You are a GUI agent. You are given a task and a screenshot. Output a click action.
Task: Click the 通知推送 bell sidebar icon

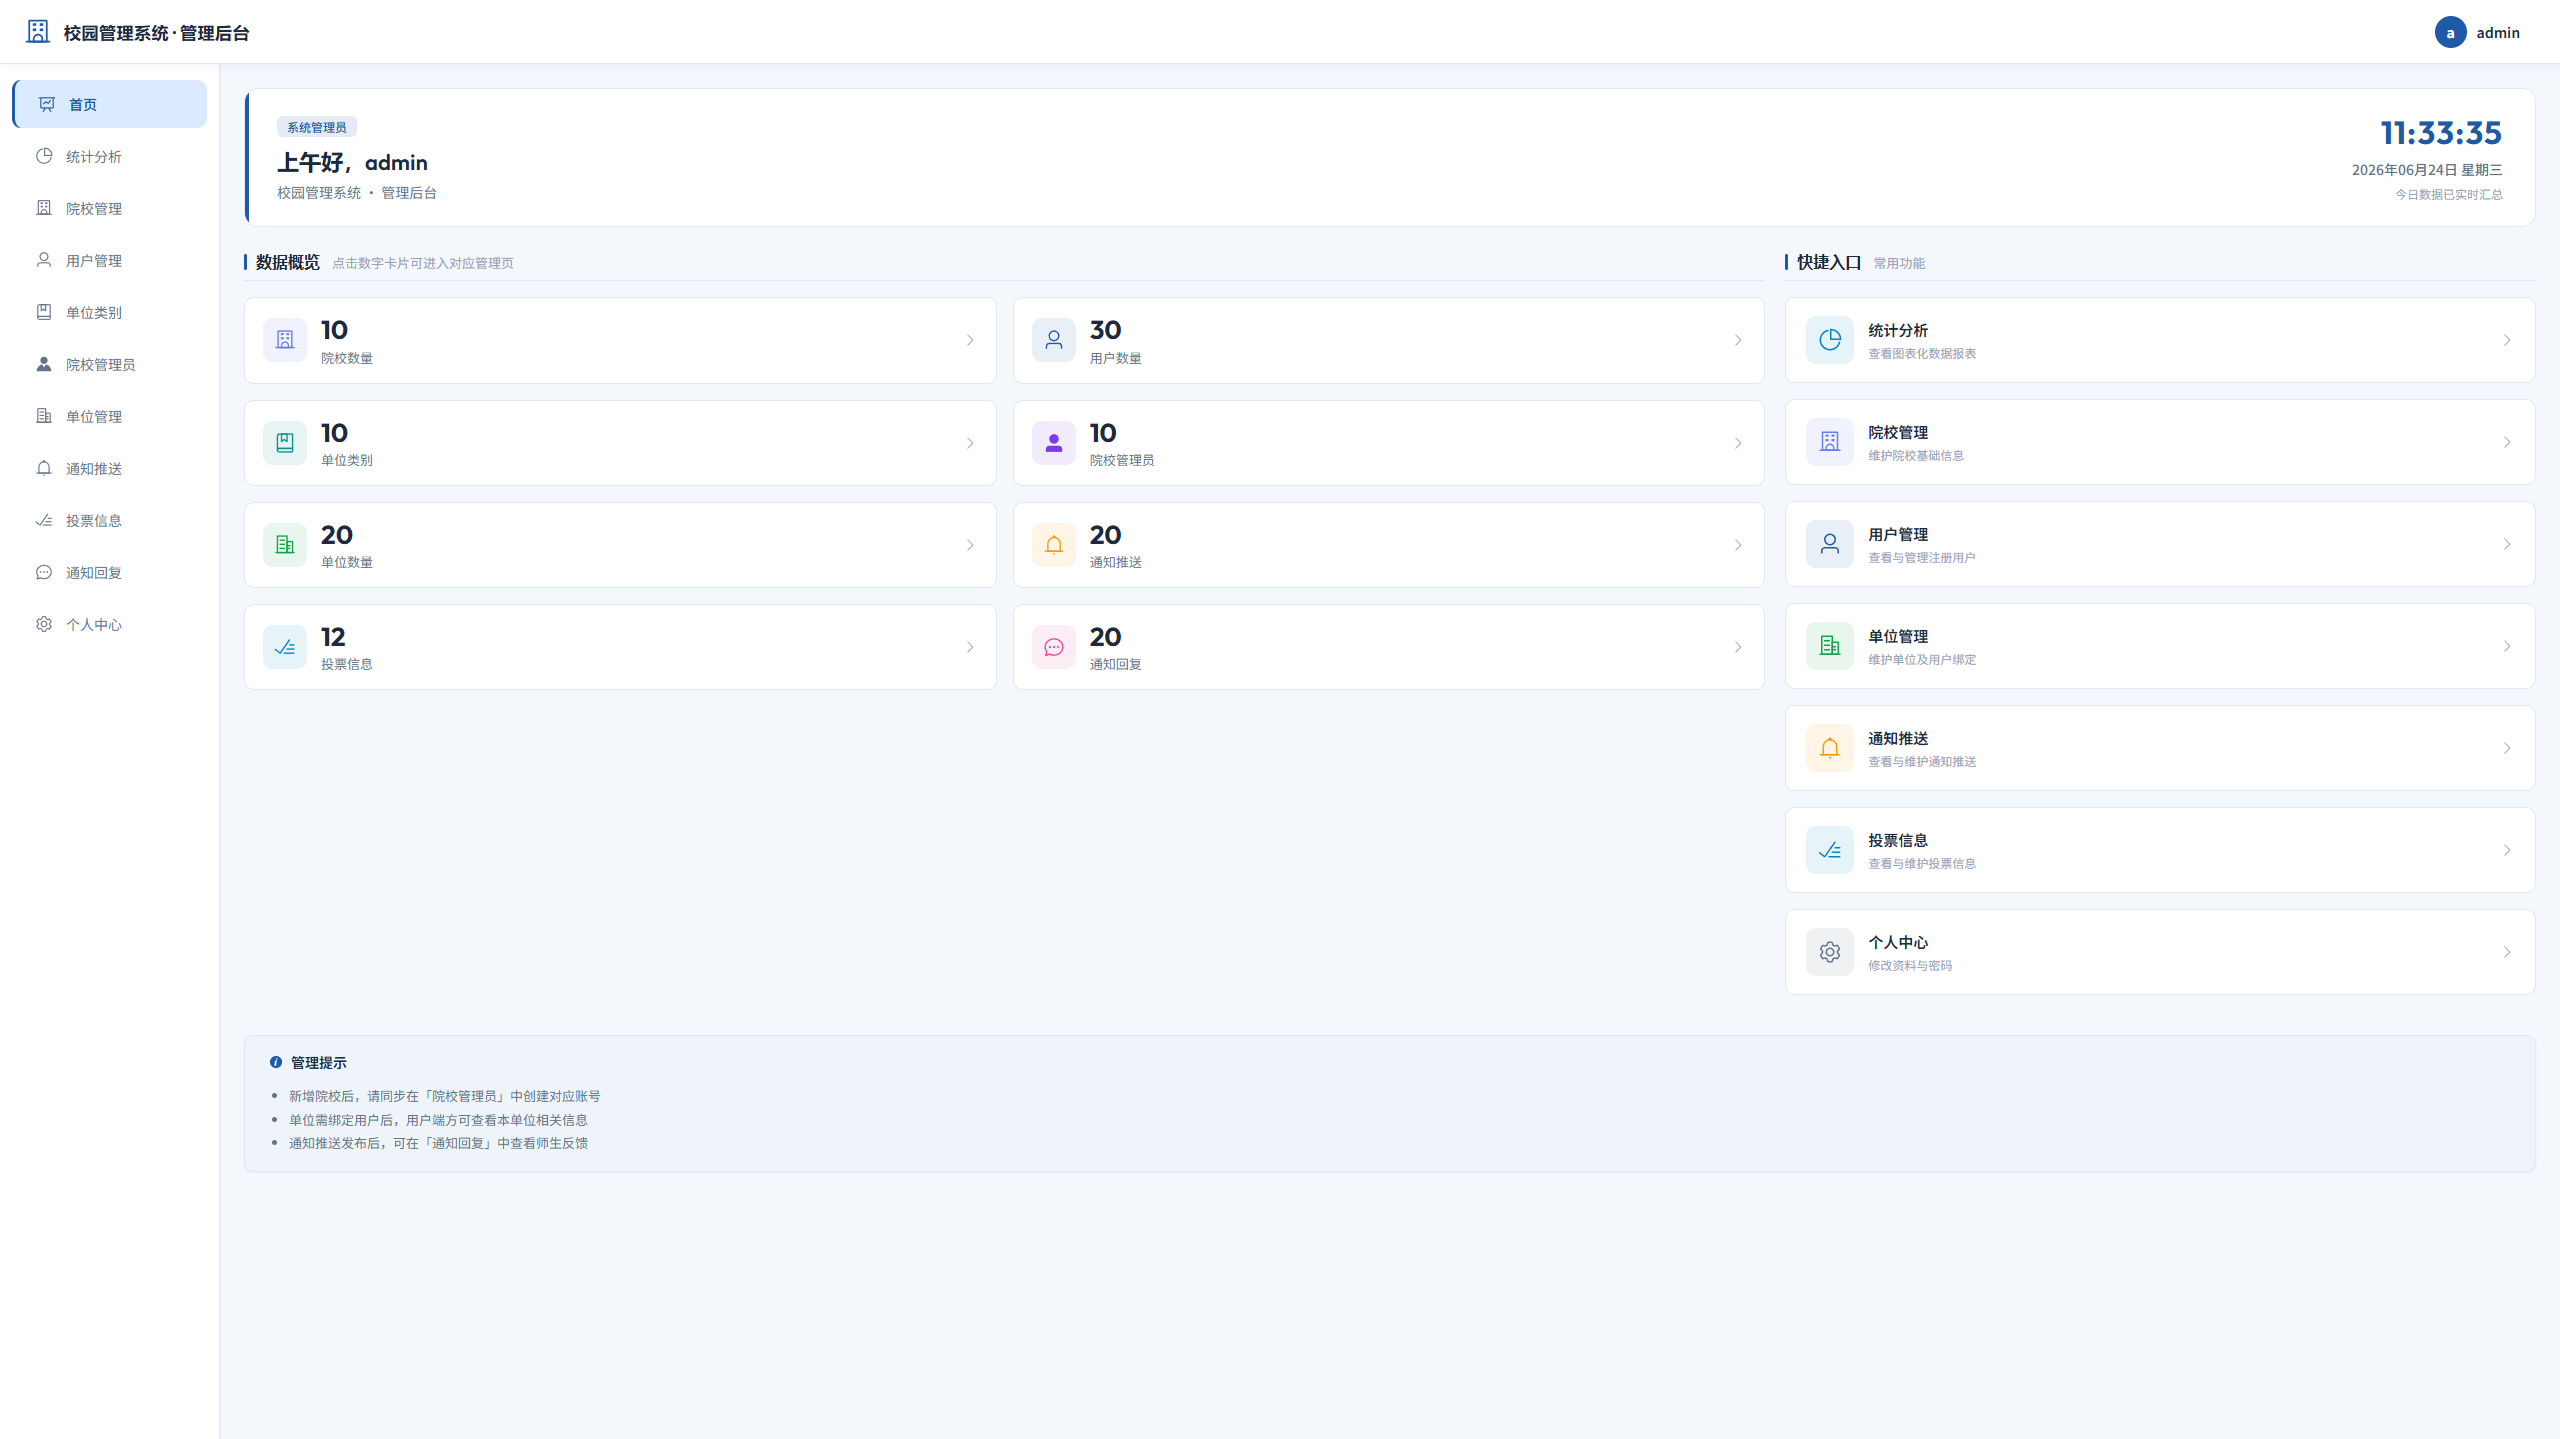click(x=44, y=468)
